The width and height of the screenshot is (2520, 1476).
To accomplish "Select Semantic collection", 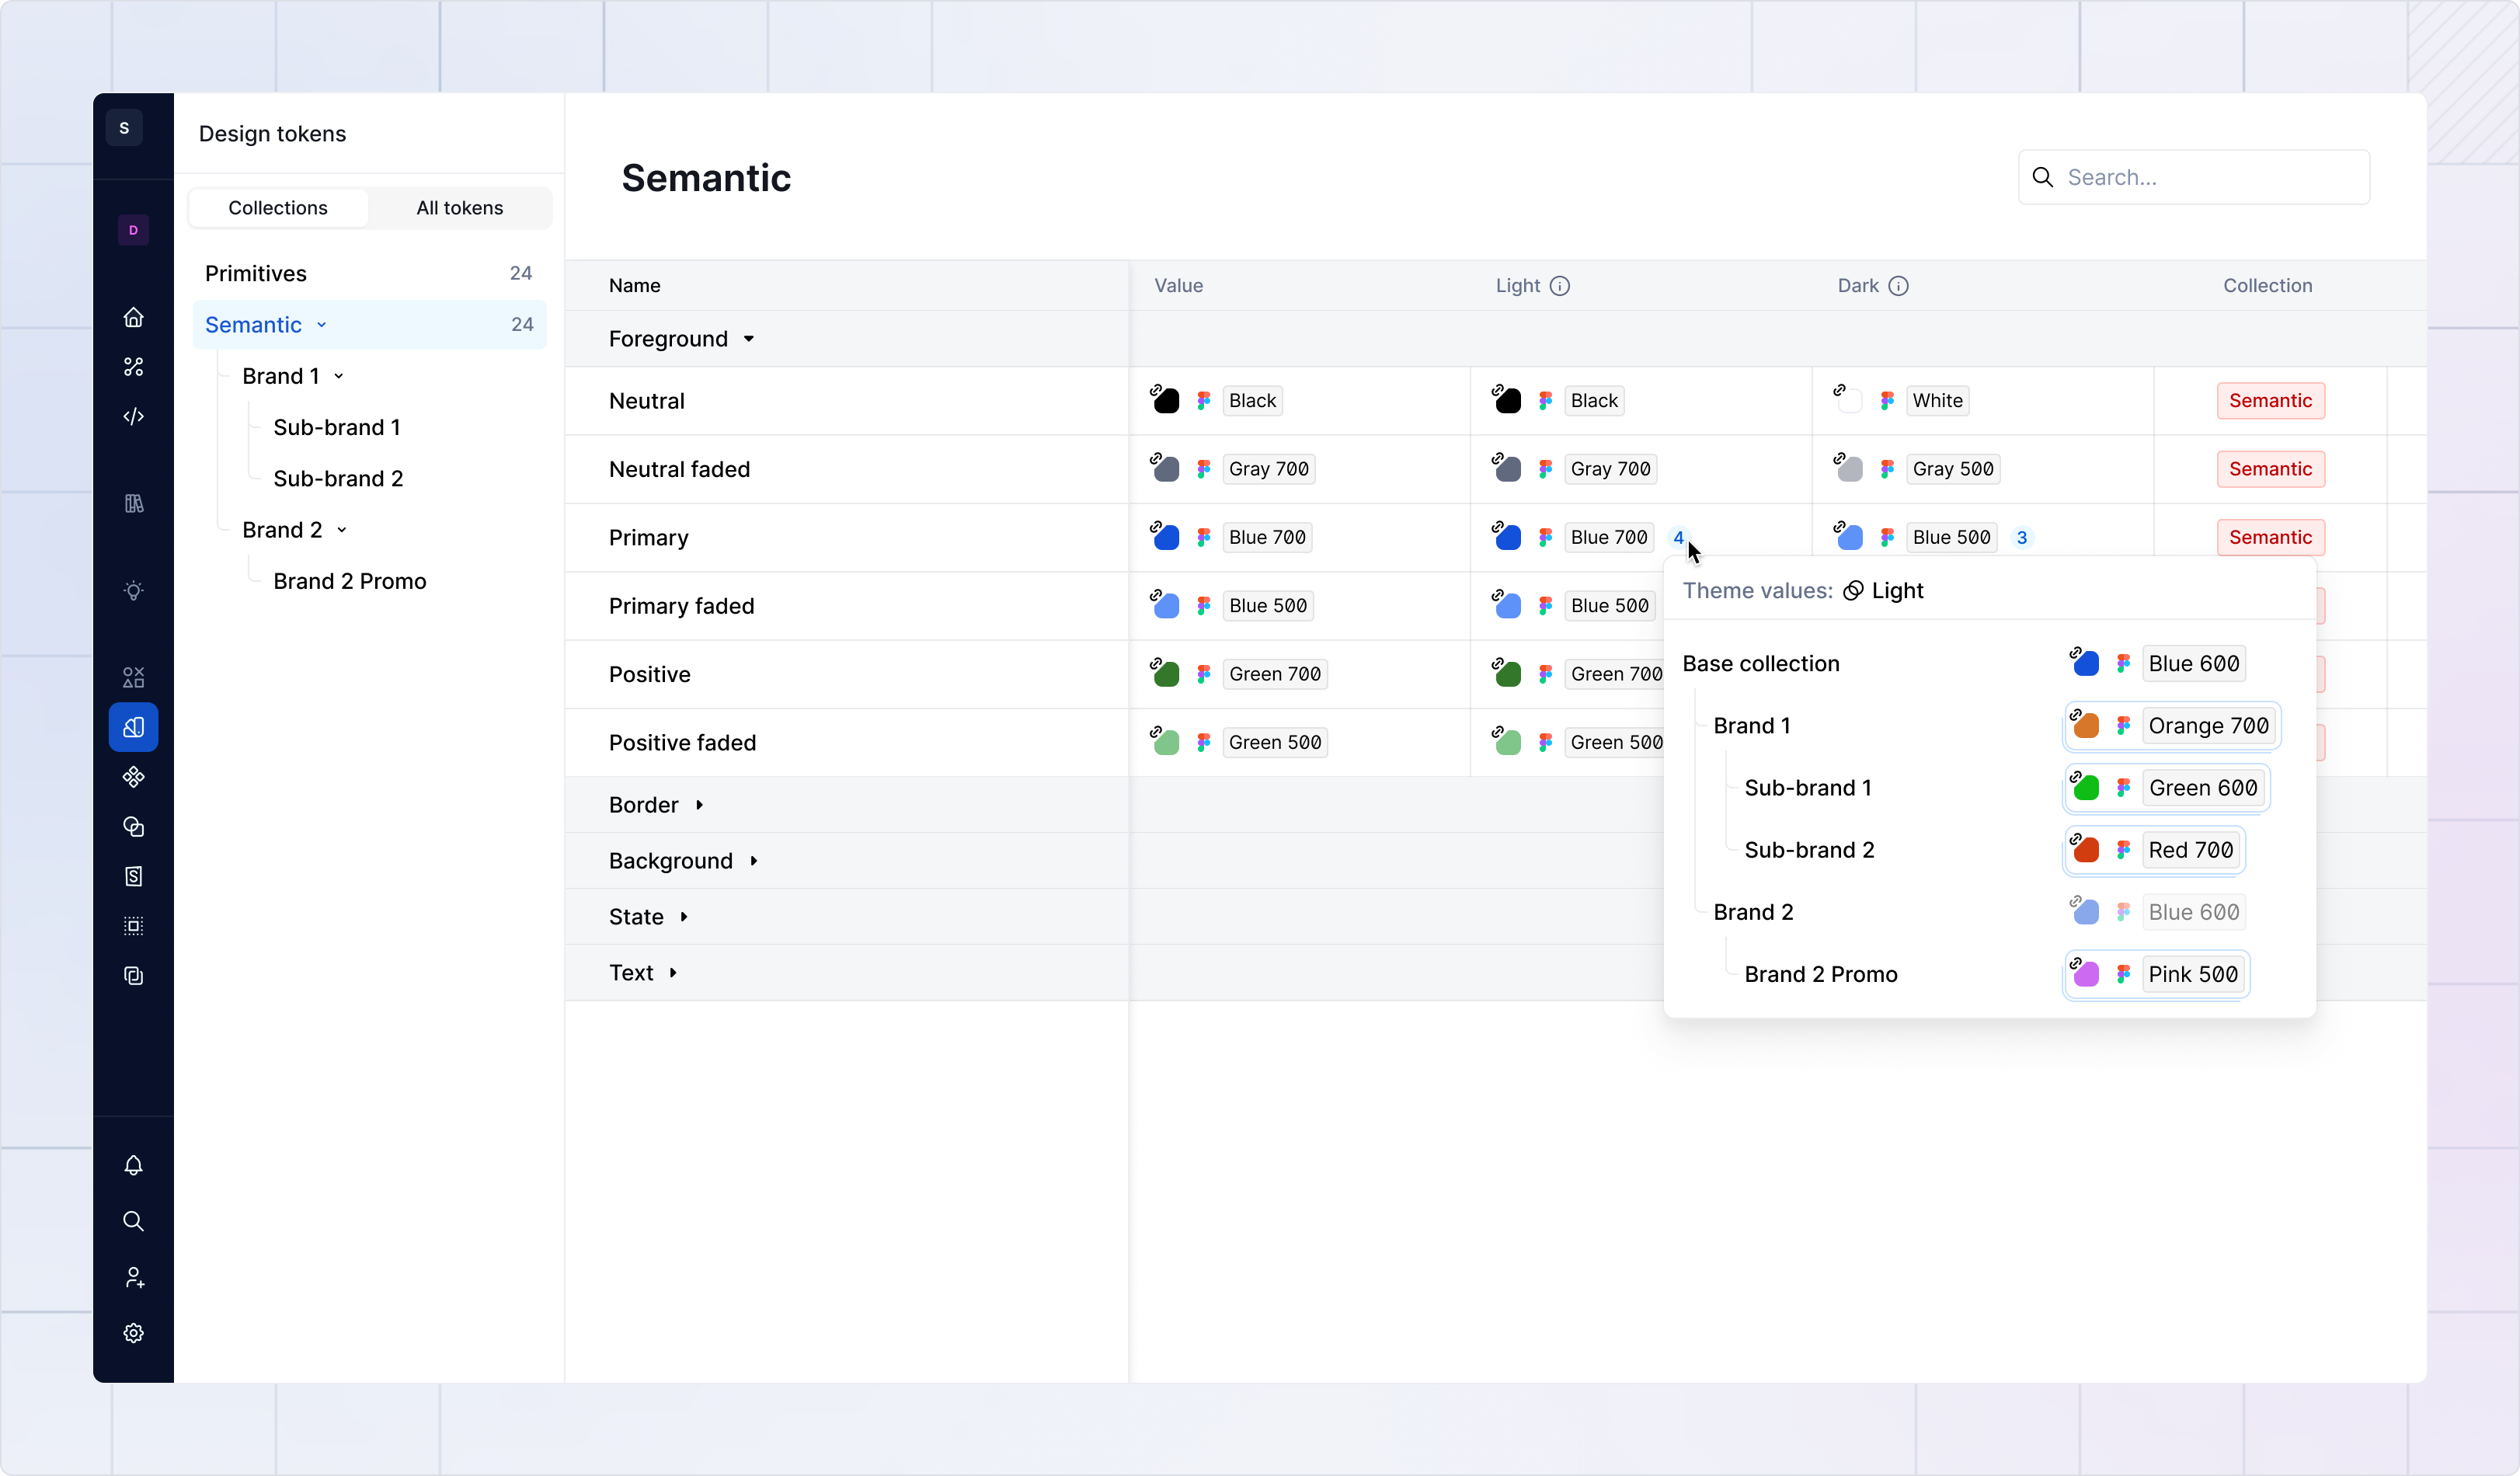I will [369, 325].
